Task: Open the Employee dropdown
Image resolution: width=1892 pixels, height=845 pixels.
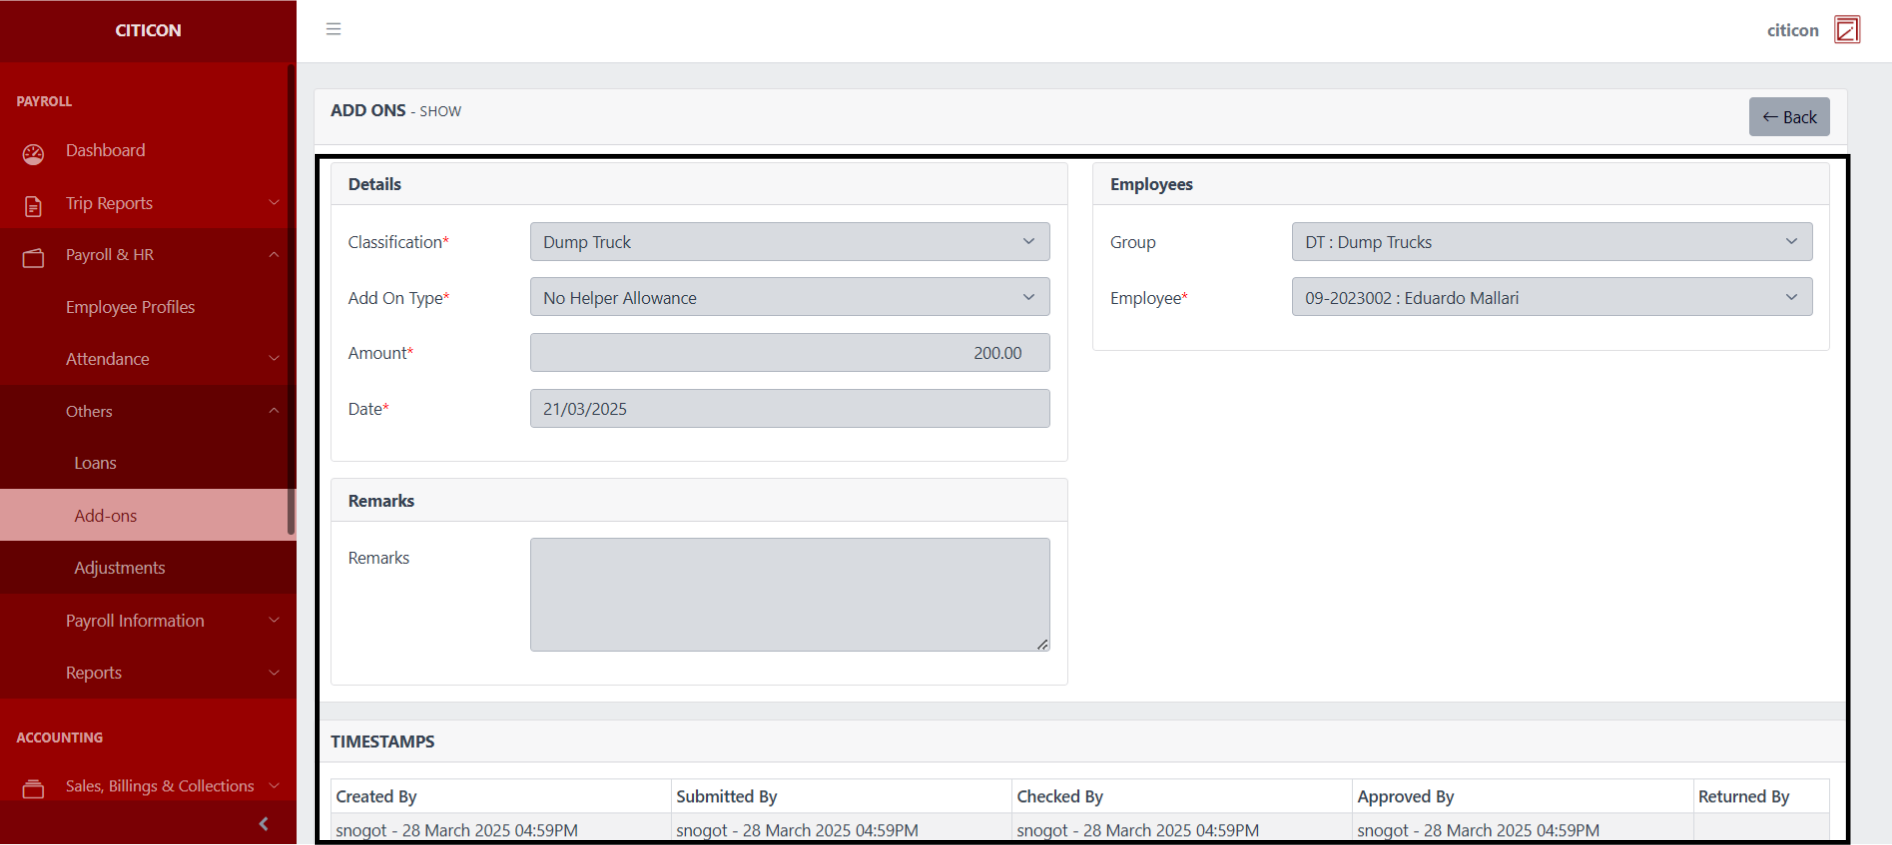Action: pyautogui.click(x=1550, y=298)
